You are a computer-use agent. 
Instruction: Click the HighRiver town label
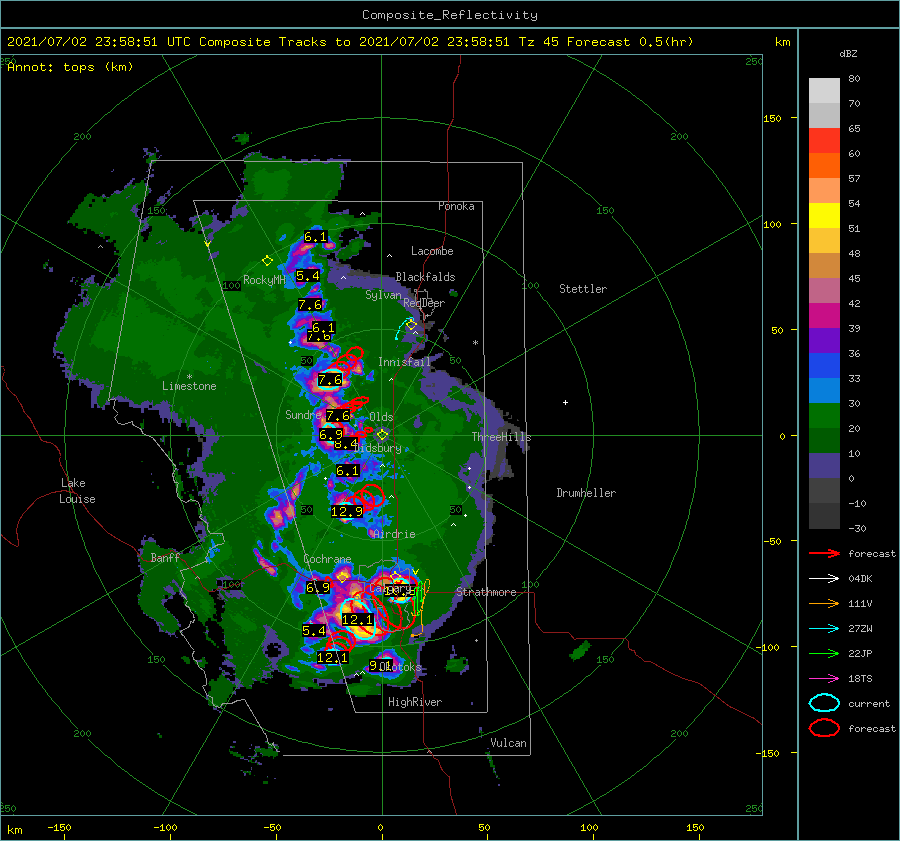[415, 702]
